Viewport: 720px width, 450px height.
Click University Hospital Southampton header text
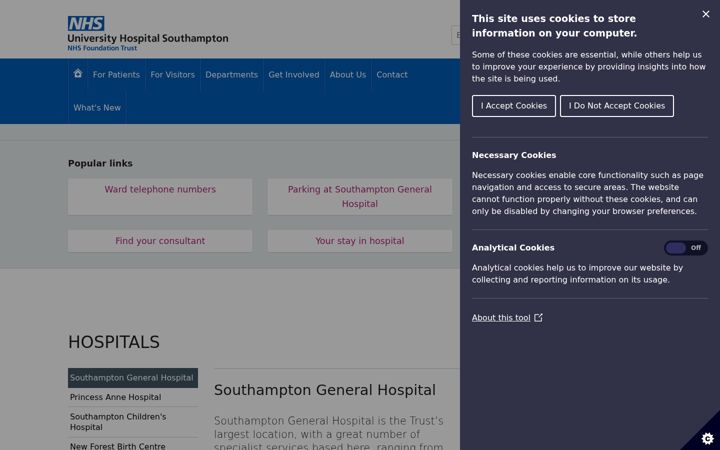148,39
